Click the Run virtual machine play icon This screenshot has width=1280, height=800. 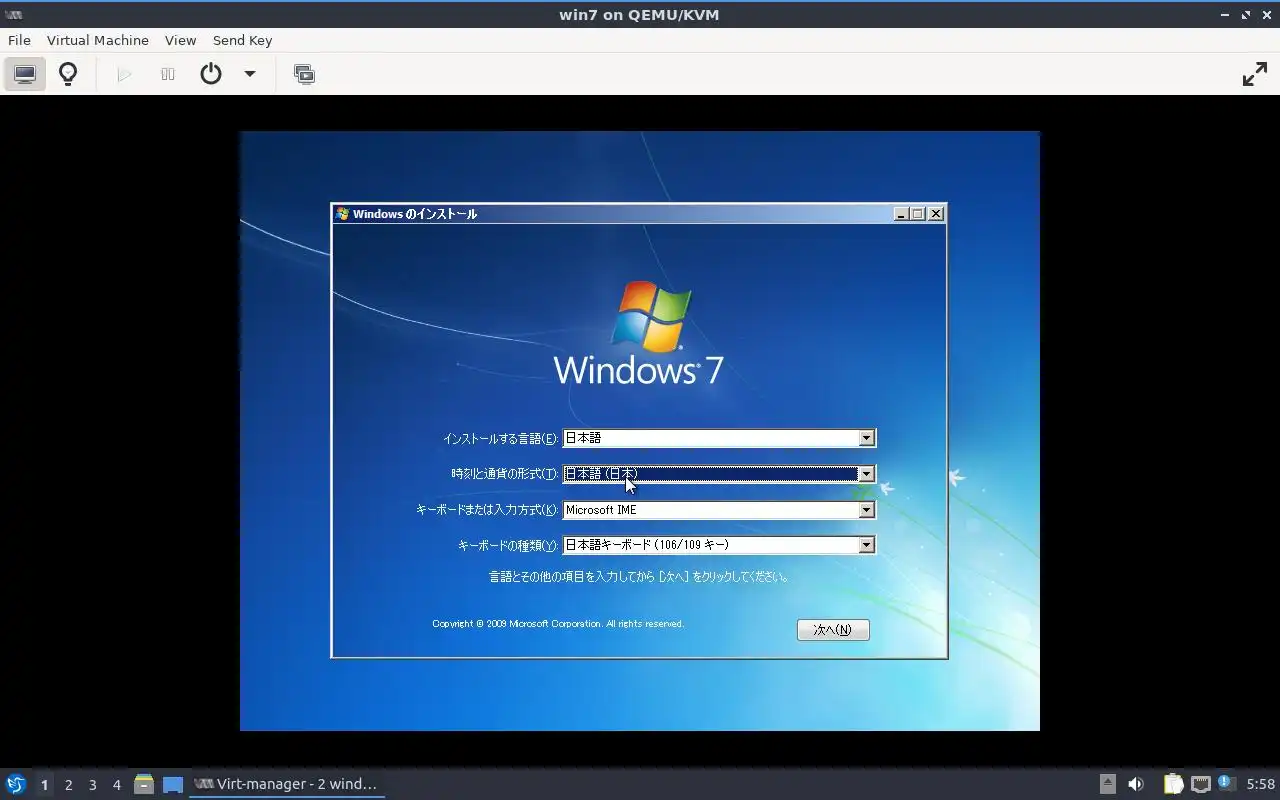(124, 74)
